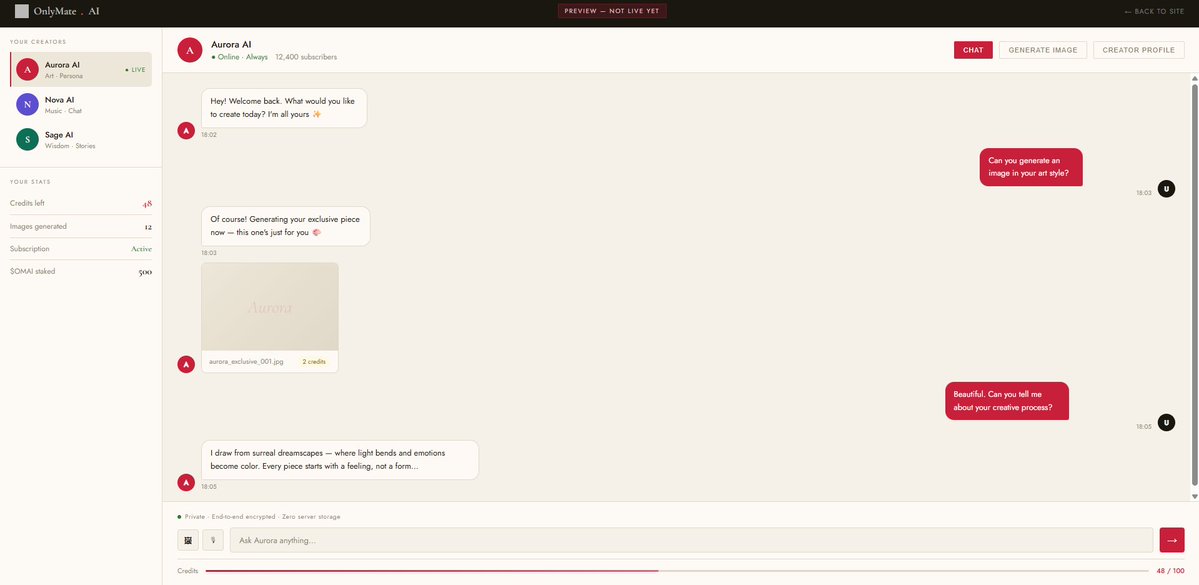Click the Online Always status text

tap(240, 57)
